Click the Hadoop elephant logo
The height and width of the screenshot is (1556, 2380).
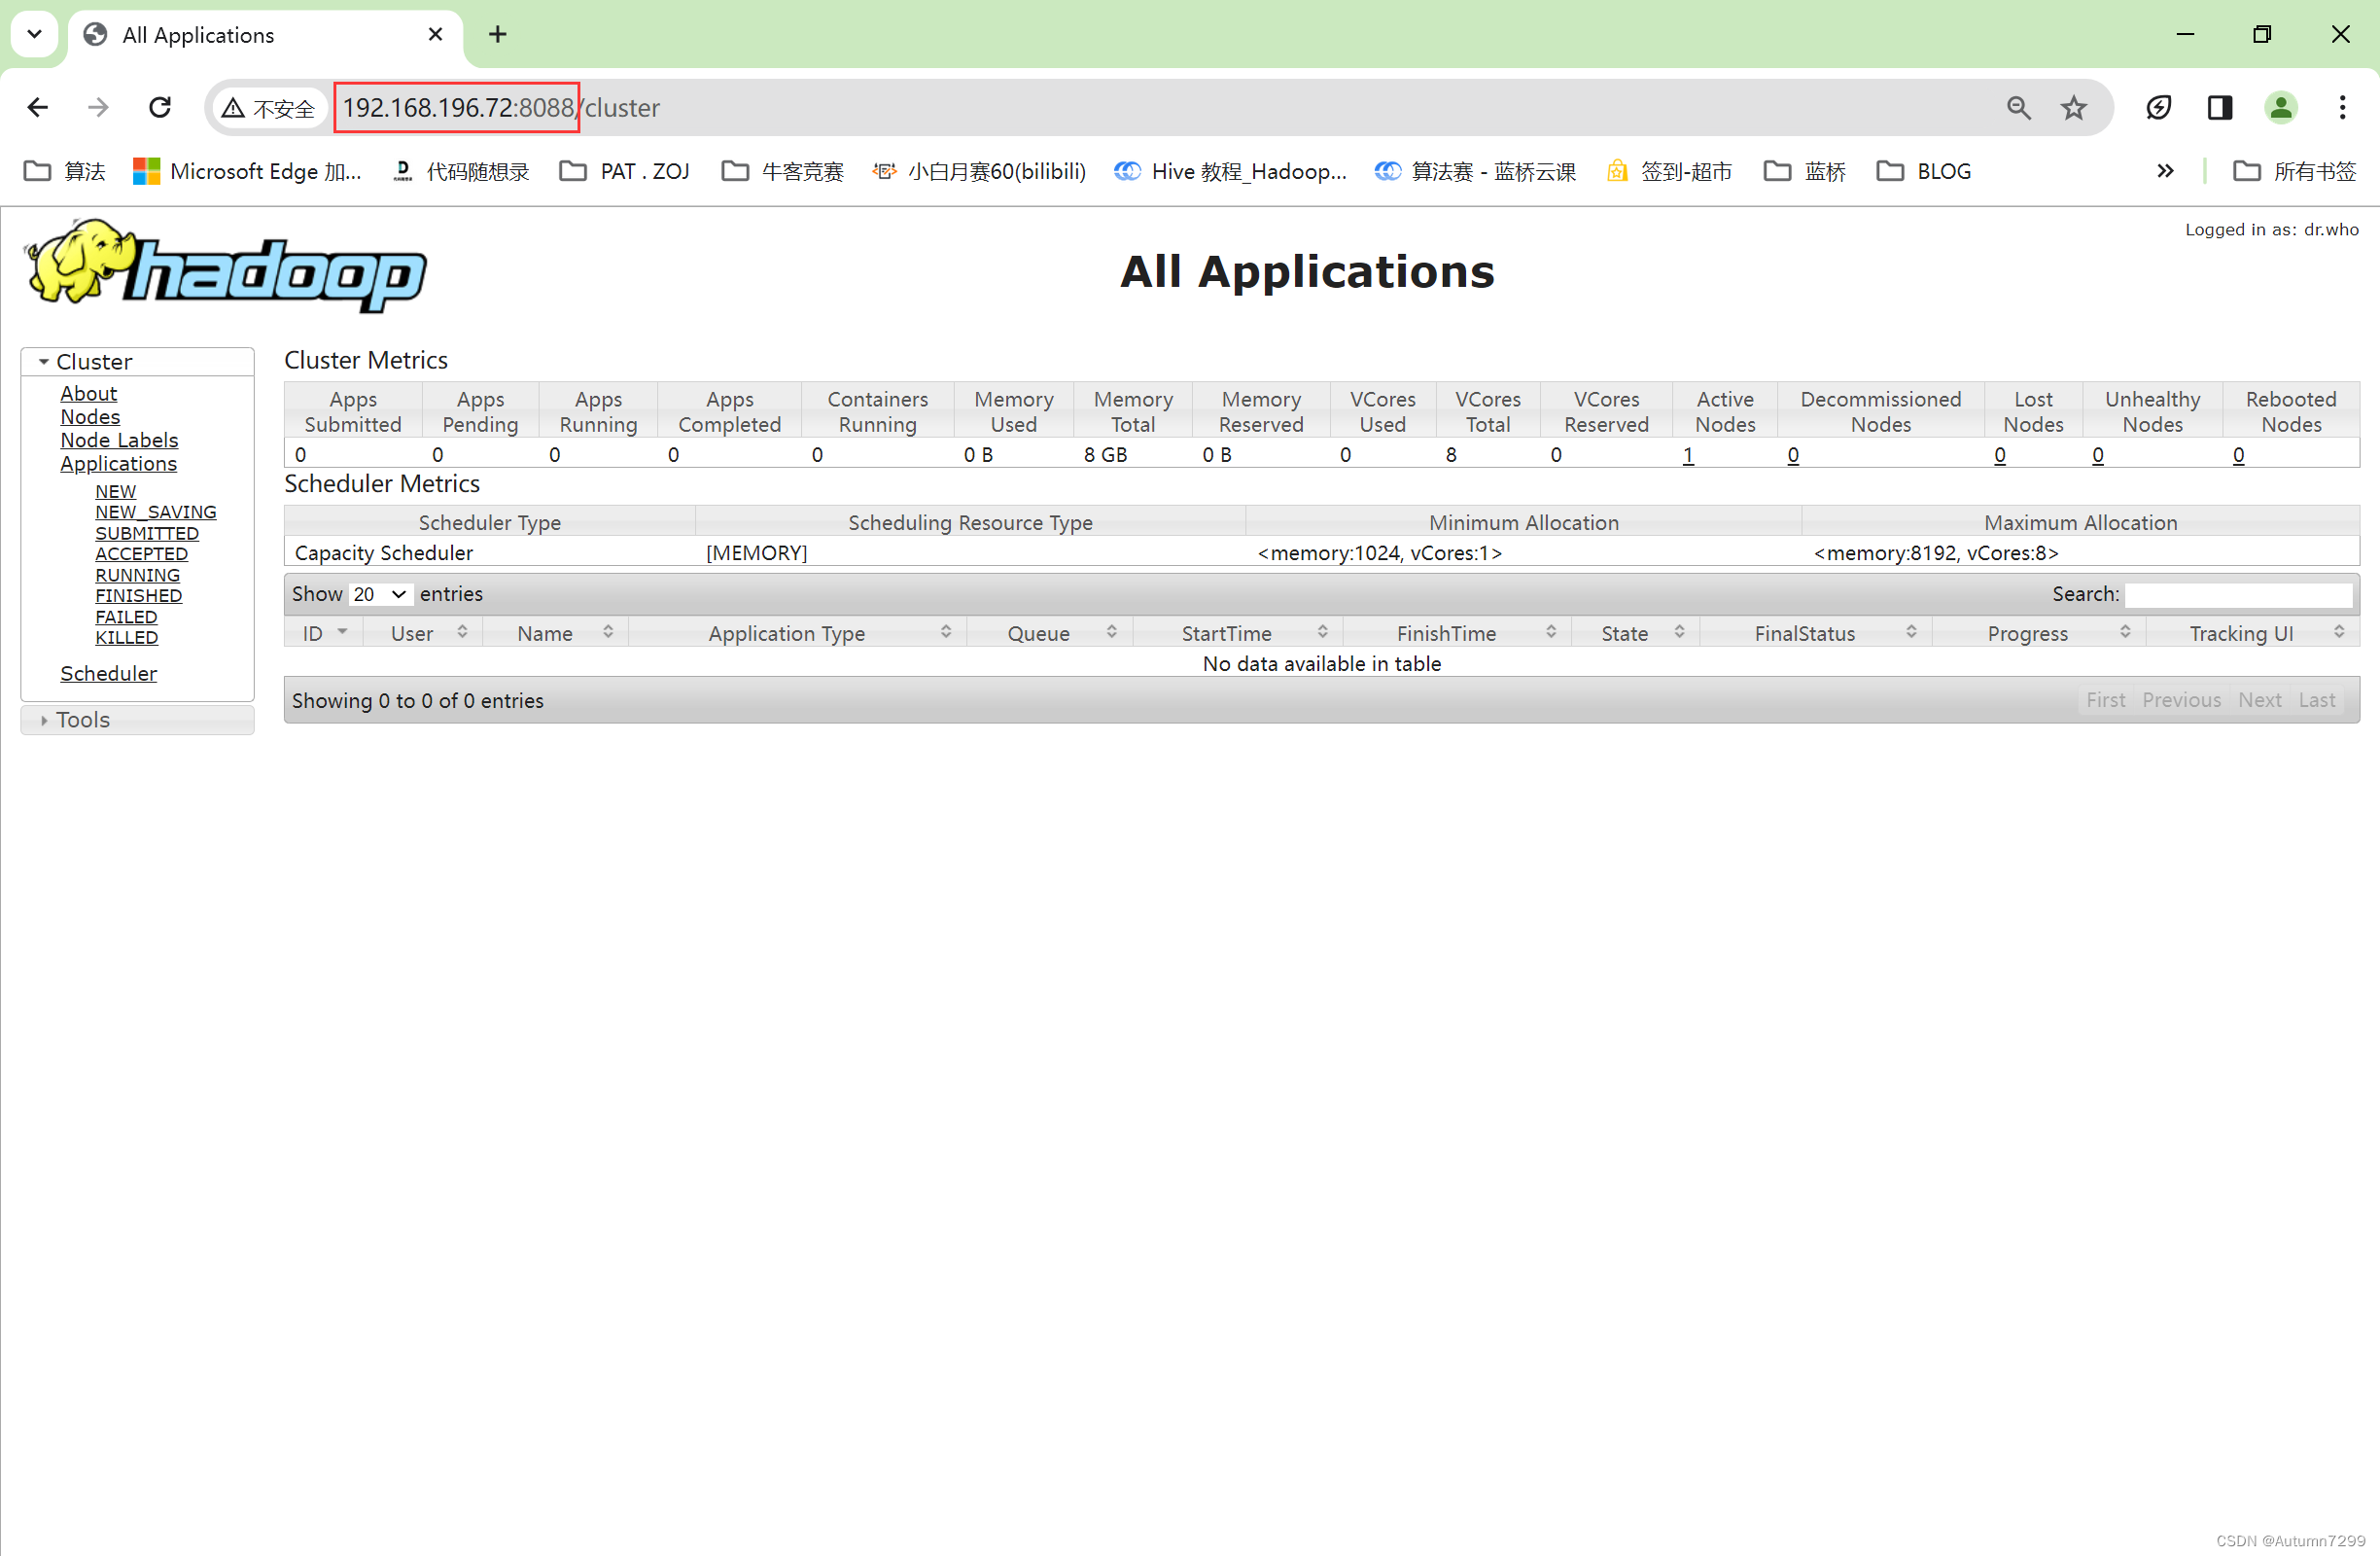pyautogui.click(x=226, y=265)
